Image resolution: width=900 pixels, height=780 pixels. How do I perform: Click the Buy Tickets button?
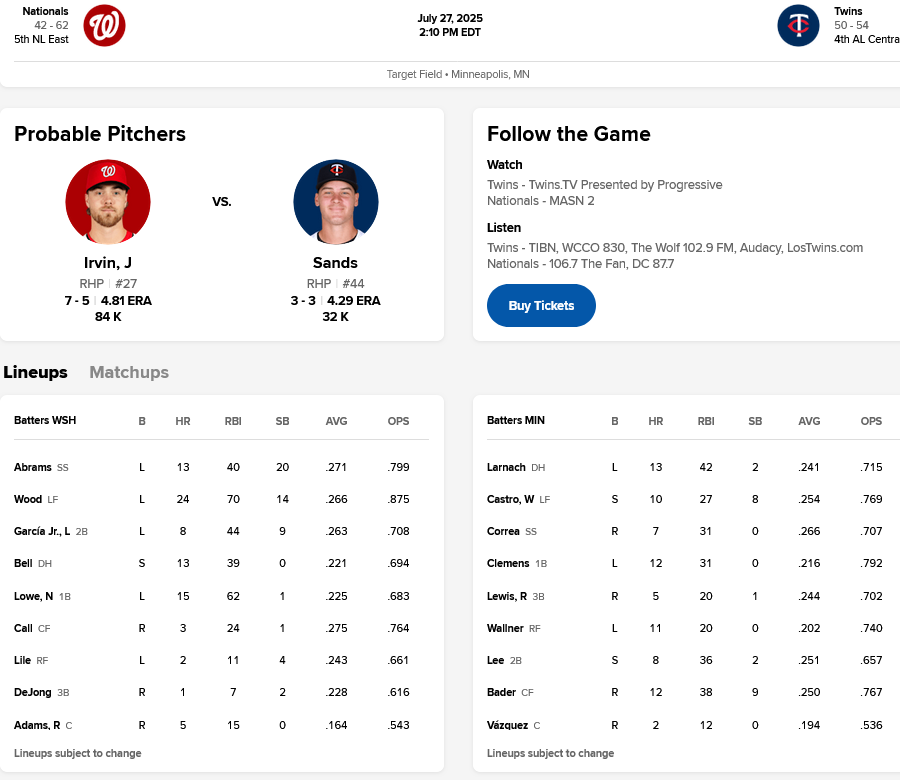(541, 306)
